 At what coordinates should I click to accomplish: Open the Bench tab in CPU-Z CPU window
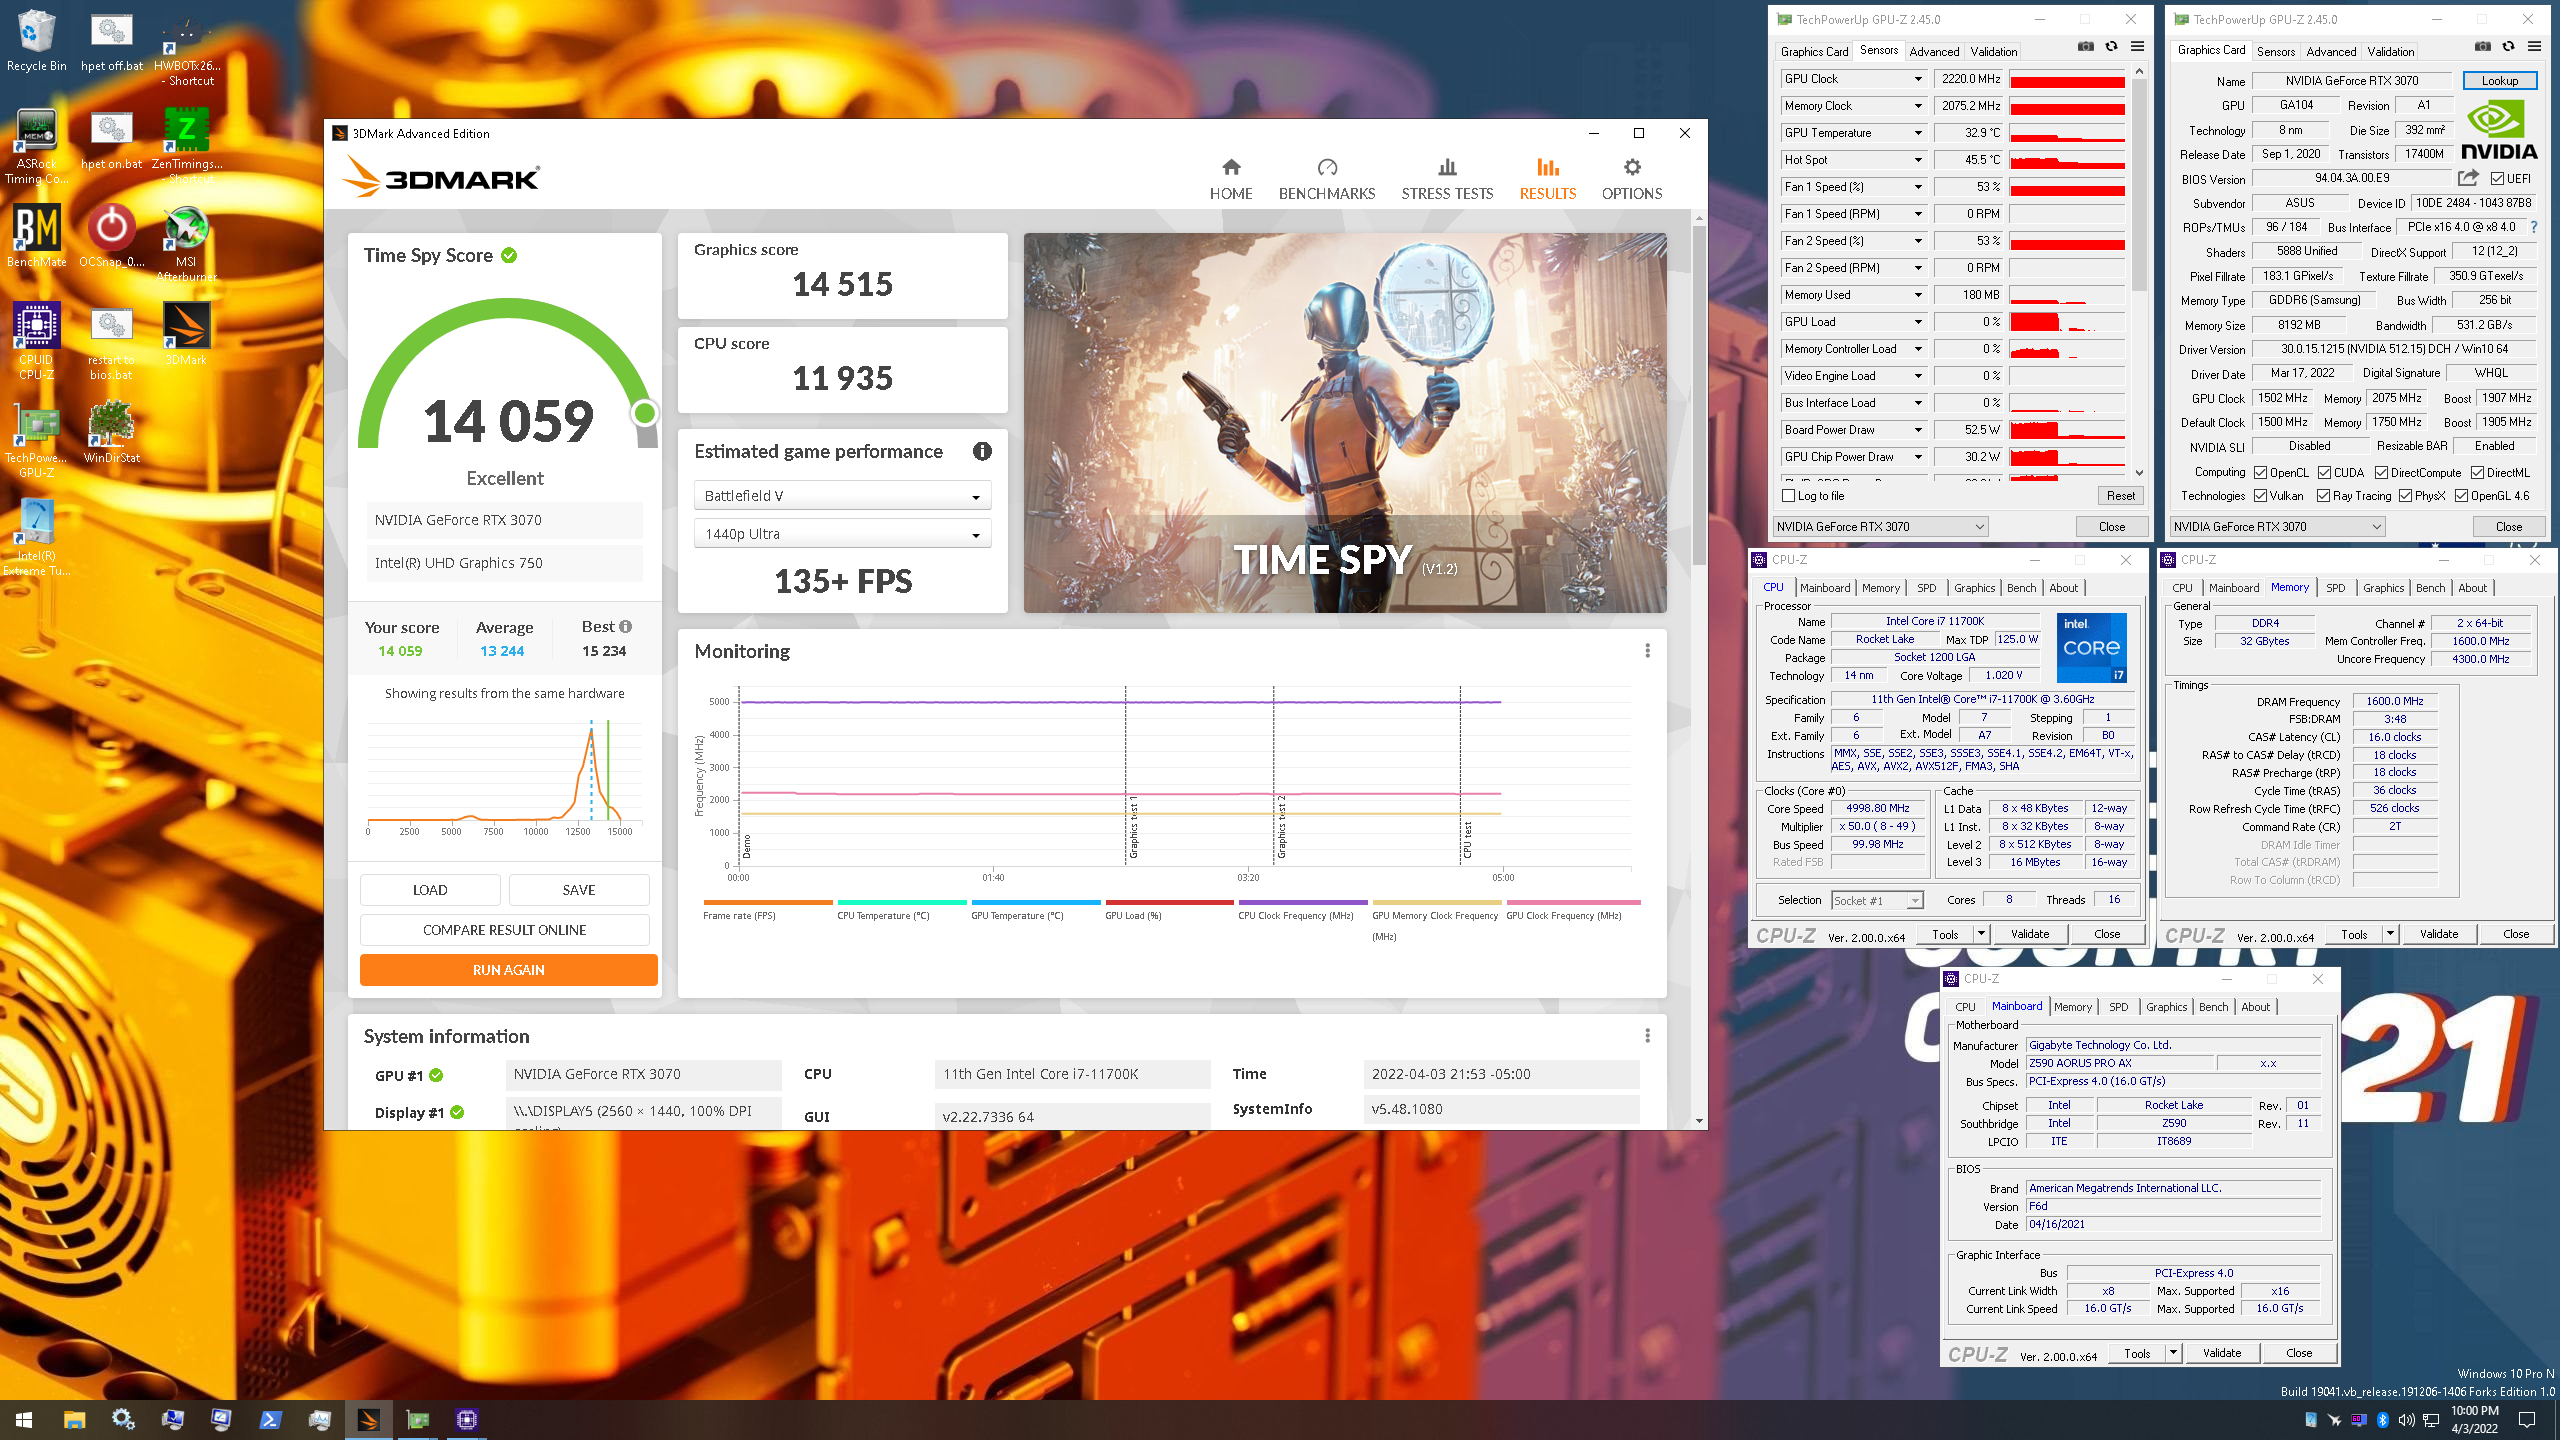(2021, 588)
